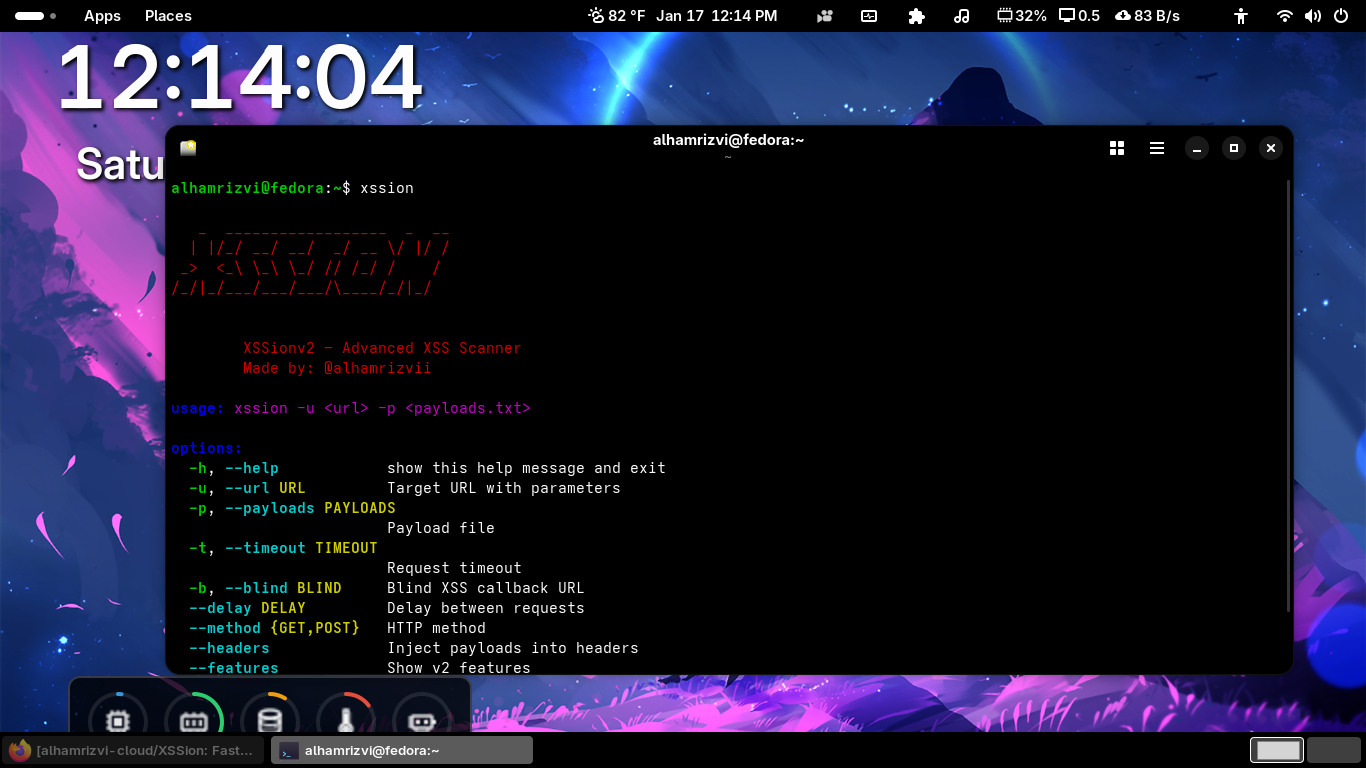Click the 'XSSionv2 - Advanced XSS Scanner' line
Image resolution: width=1366 pixels, height=768 pixels.
[x=382, y=348]
